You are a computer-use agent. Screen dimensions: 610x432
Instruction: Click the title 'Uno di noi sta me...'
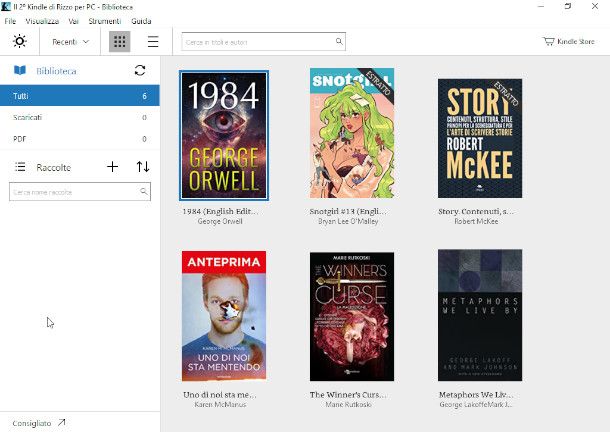(x=220, y=395)
